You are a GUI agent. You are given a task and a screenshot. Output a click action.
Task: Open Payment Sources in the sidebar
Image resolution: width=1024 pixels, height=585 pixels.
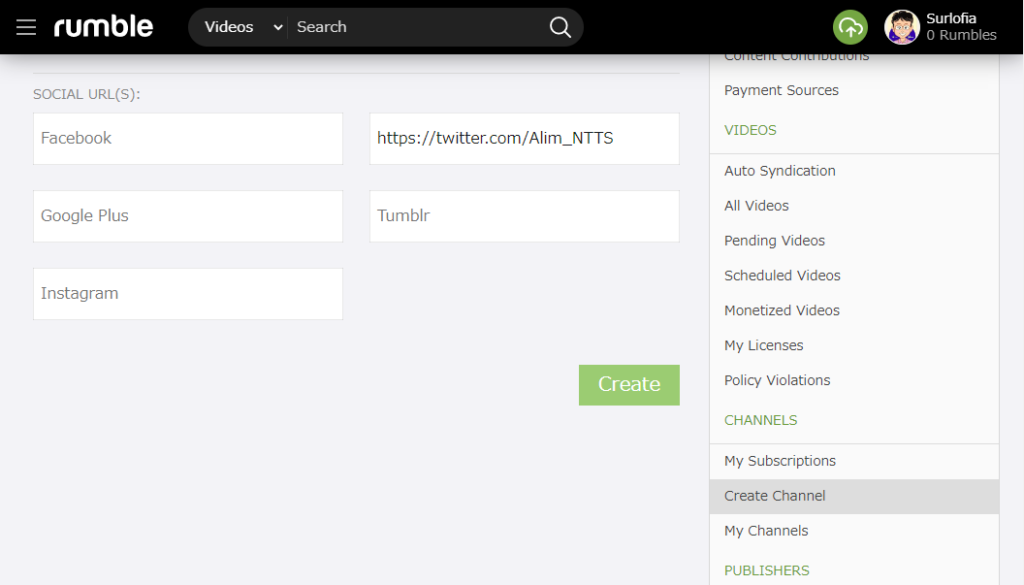[781, 90]
